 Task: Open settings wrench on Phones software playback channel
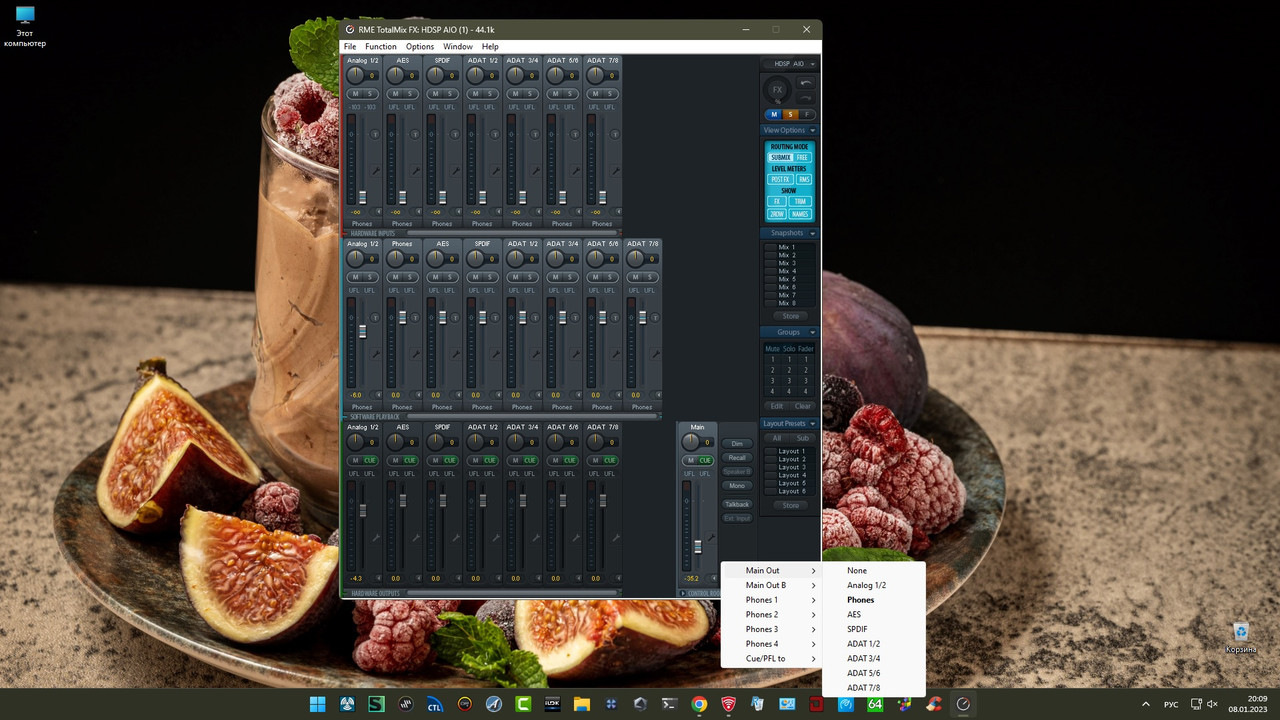415,354
